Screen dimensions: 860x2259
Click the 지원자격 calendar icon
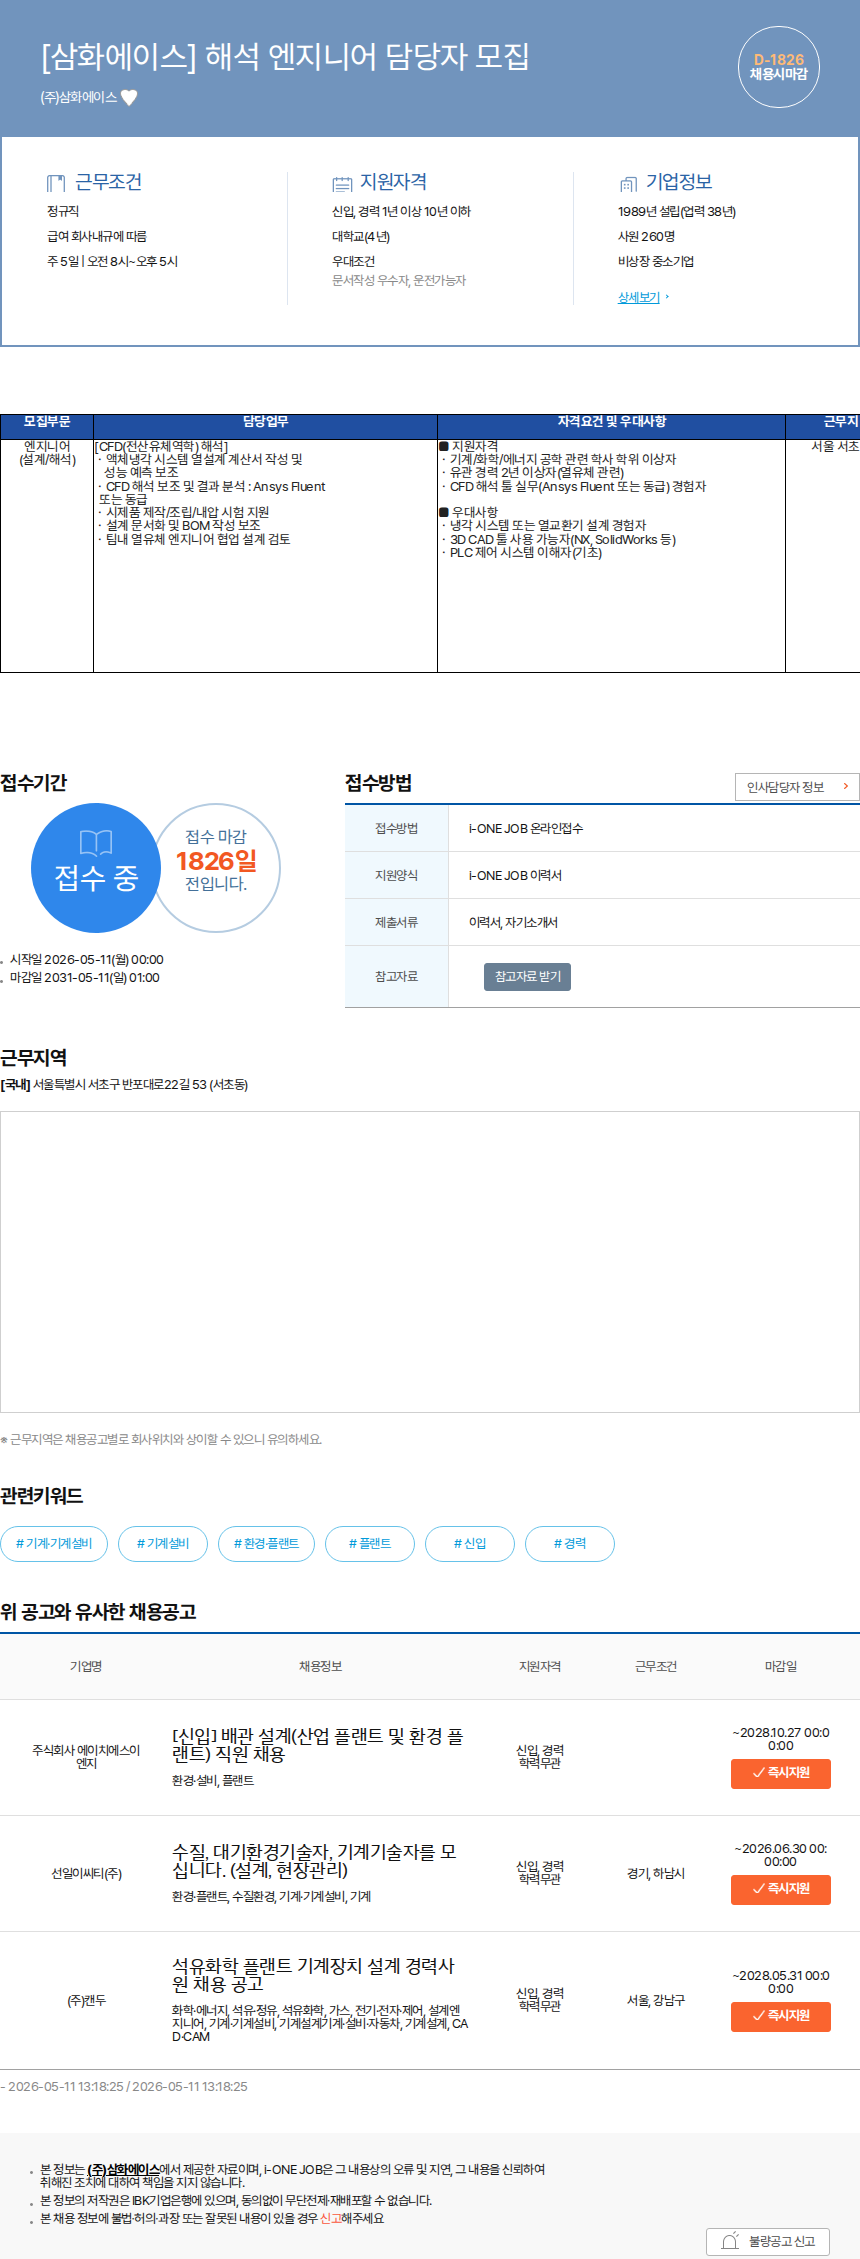[x=342, y=183]
